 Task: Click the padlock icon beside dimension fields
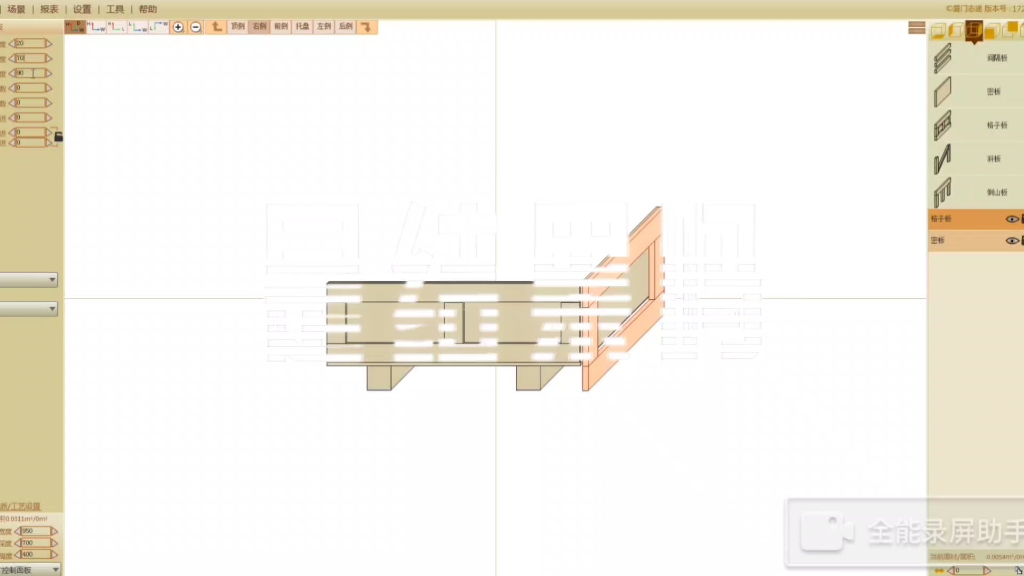(58, 136)
